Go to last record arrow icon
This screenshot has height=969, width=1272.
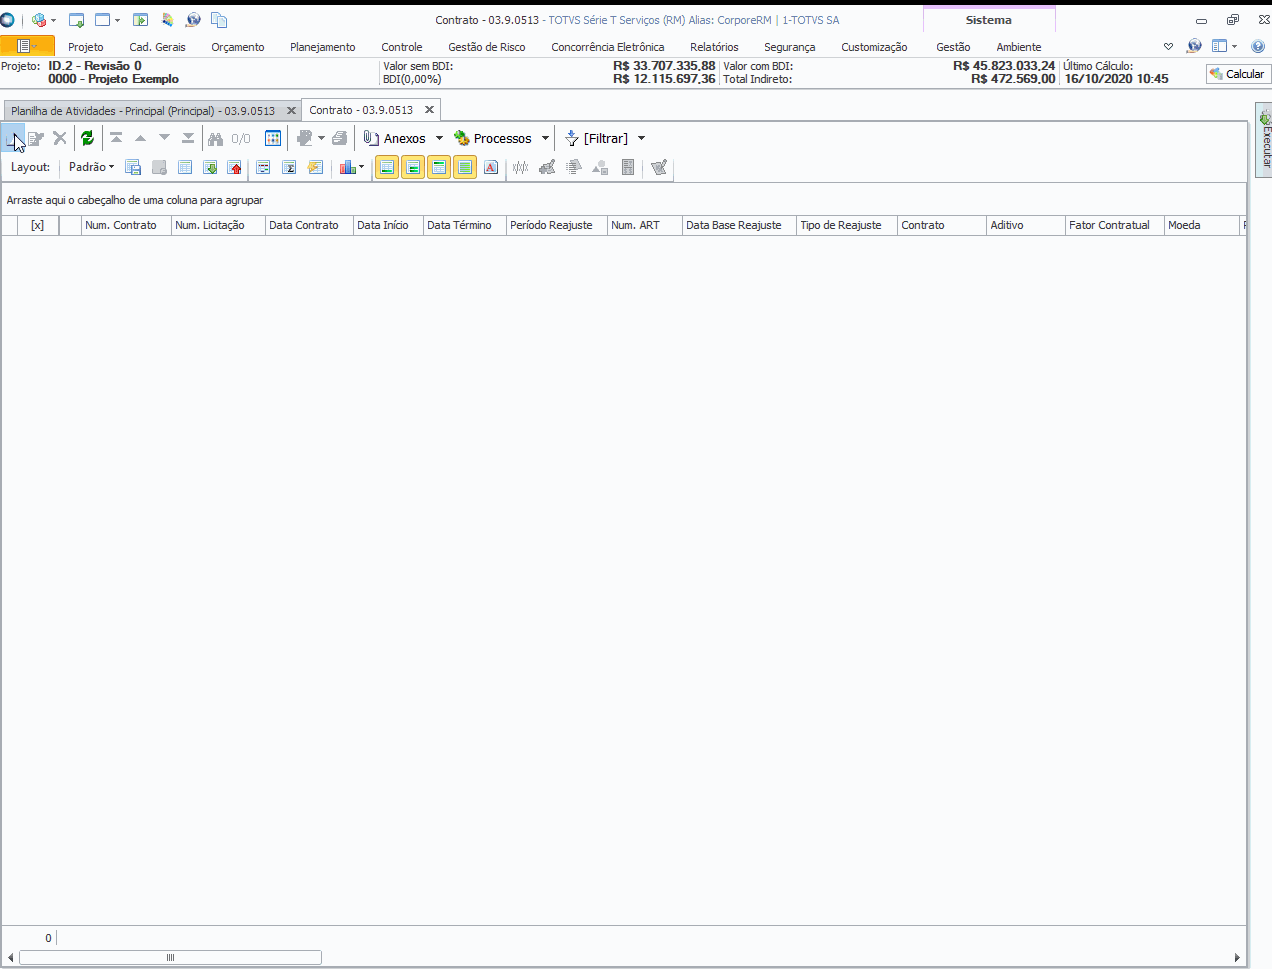pyautogui.click(x=188, y=138)
